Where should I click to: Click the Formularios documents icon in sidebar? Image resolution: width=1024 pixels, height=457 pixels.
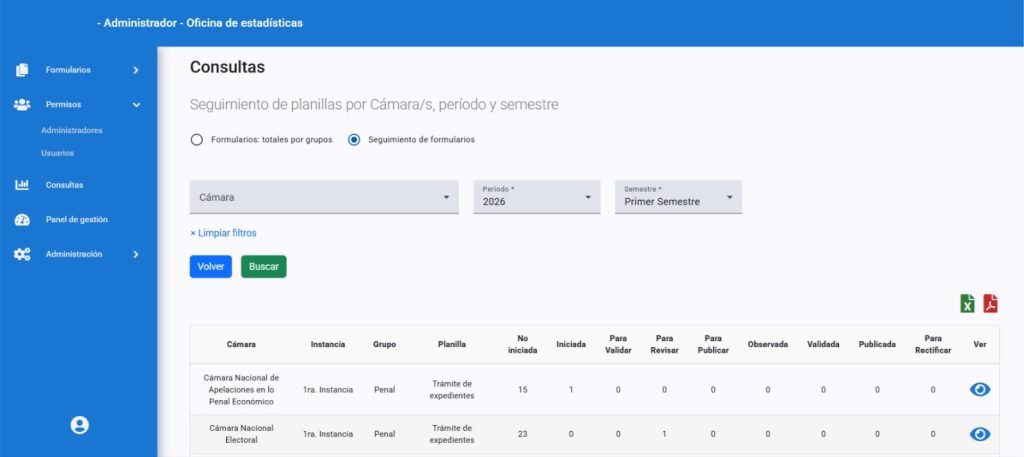click(x=22, y=70)
